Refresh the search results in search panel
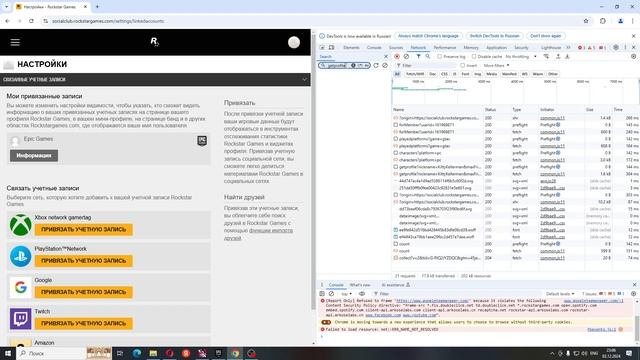640x360 pixels. (376, 65)
